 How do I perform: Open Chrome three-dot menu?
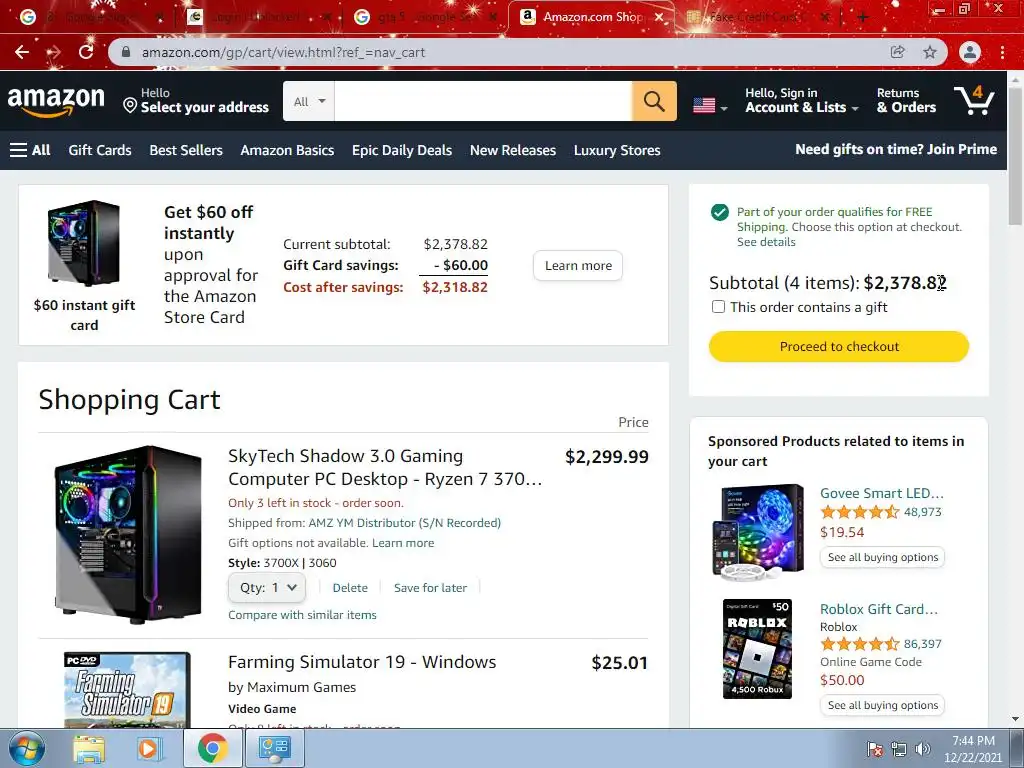pos(1002,52)
